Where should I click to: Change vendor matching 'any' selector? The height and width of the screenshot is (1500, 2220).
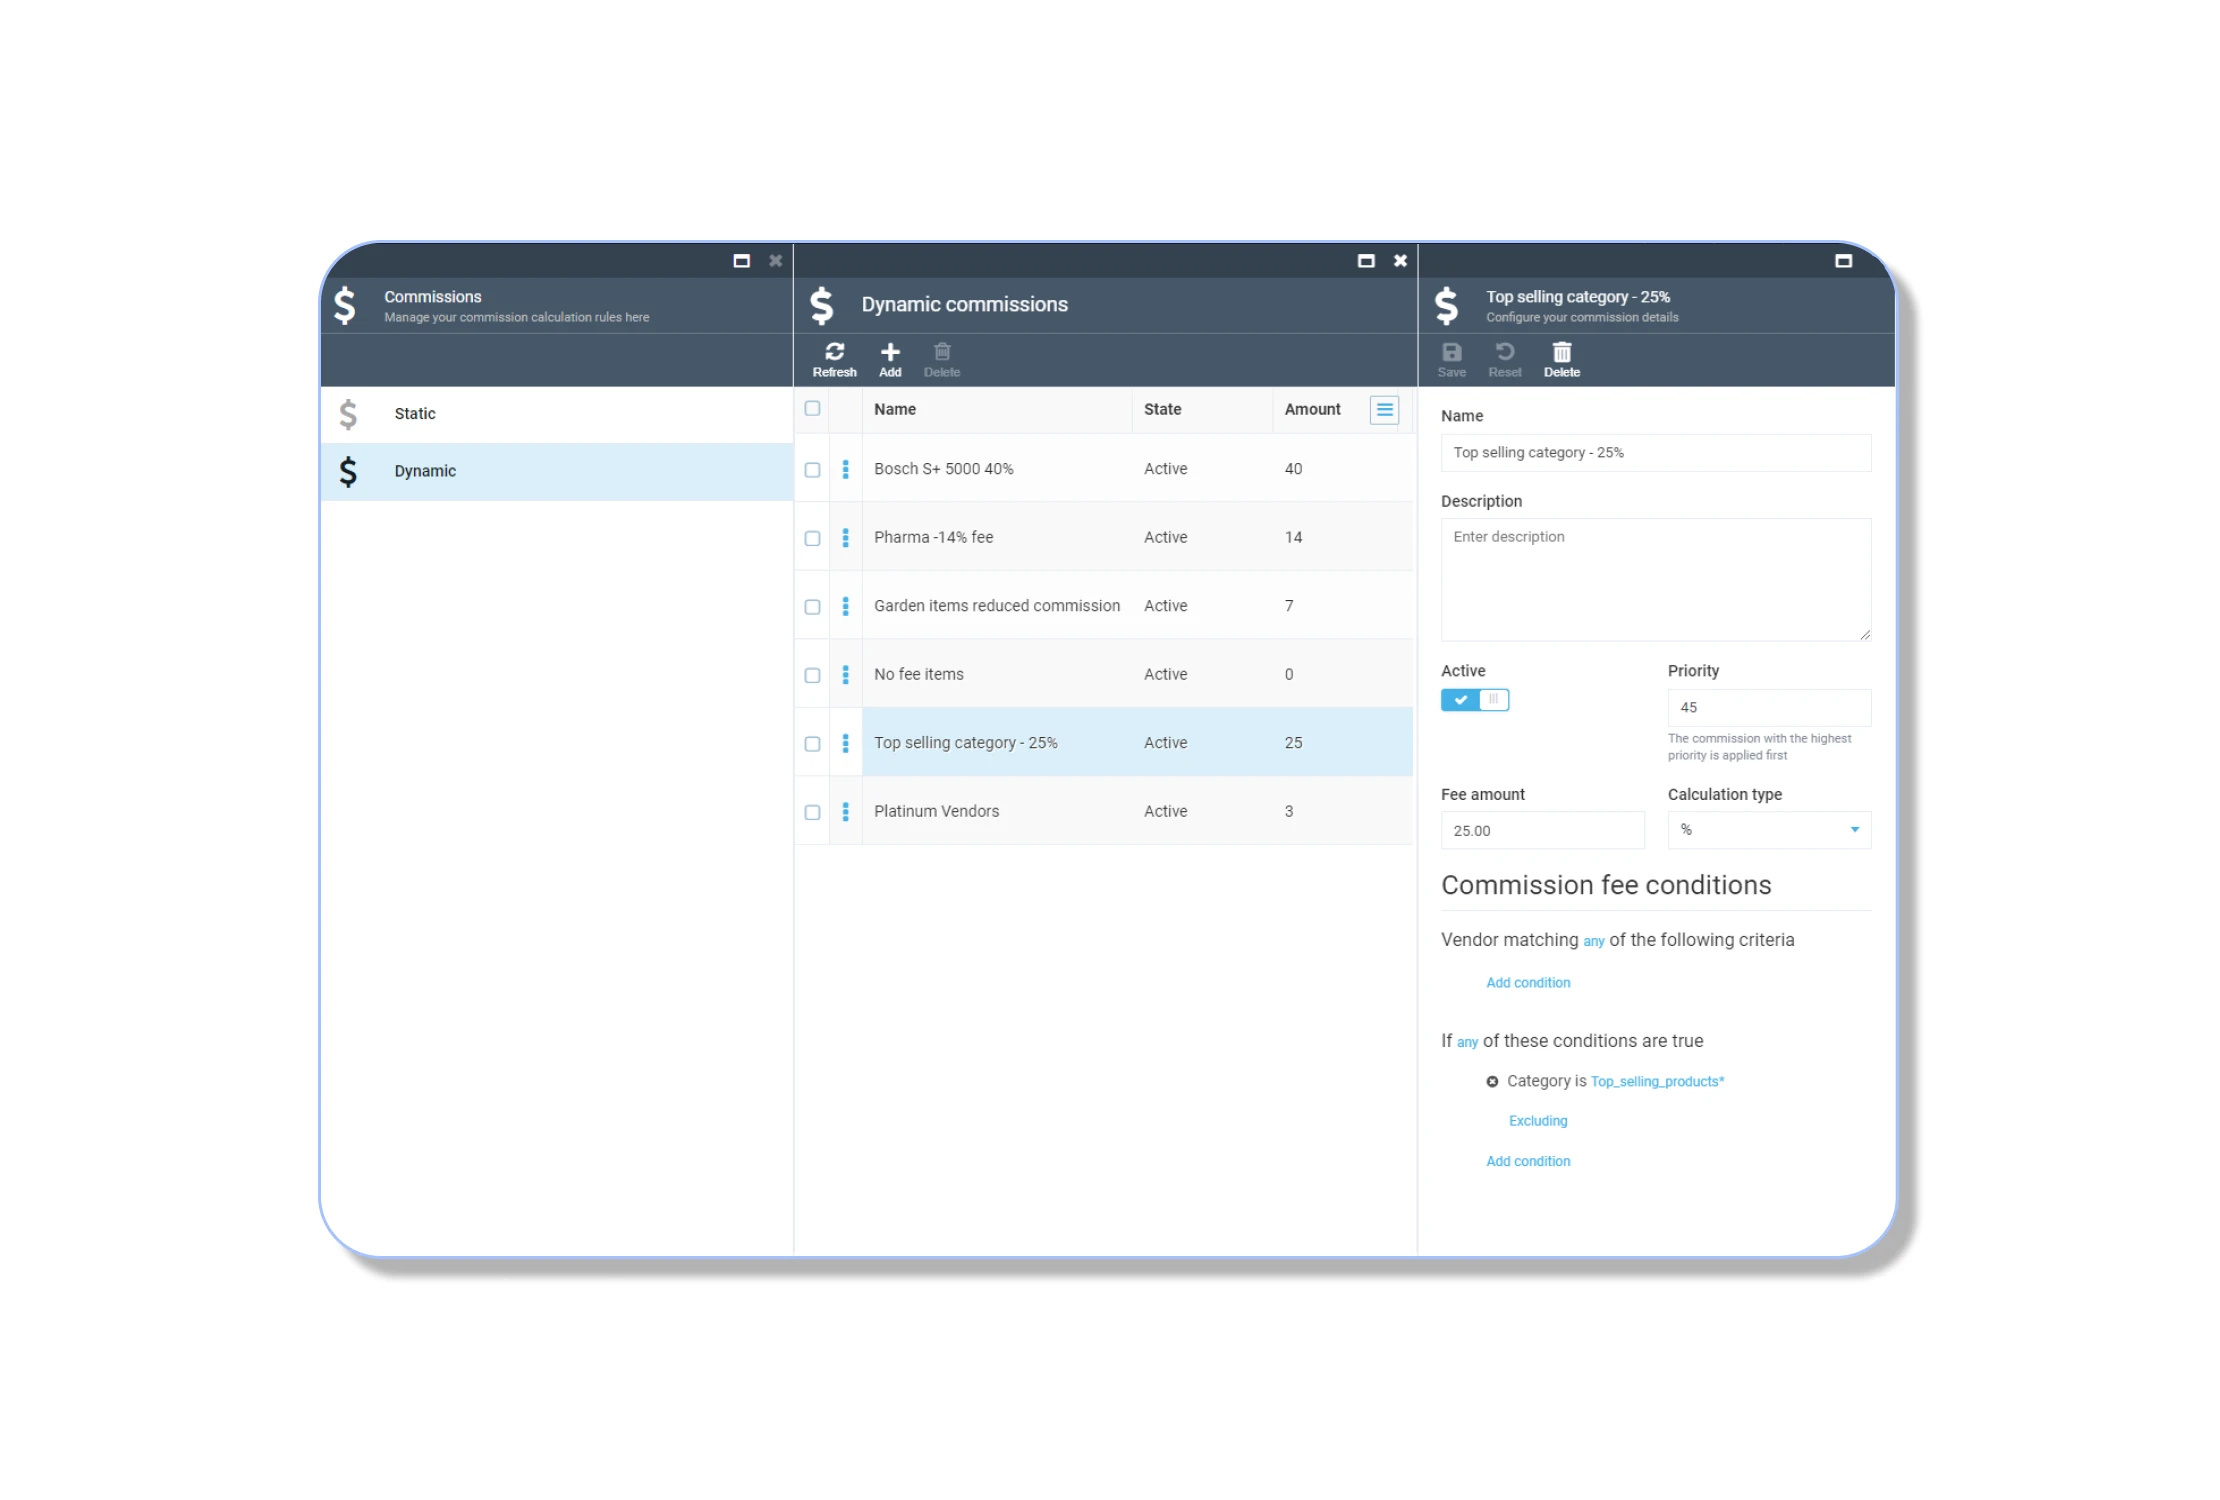pyautogui.click(x=1594, y=942)
